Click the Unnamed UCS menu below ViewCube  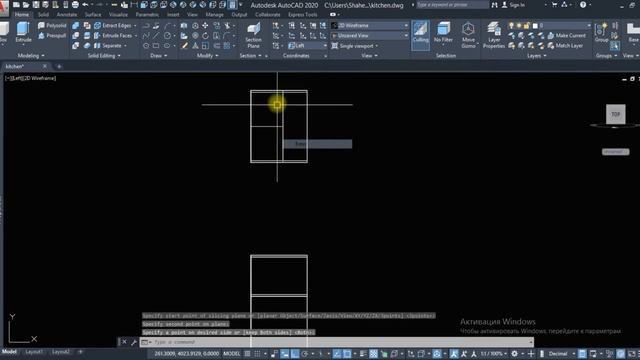616,152
